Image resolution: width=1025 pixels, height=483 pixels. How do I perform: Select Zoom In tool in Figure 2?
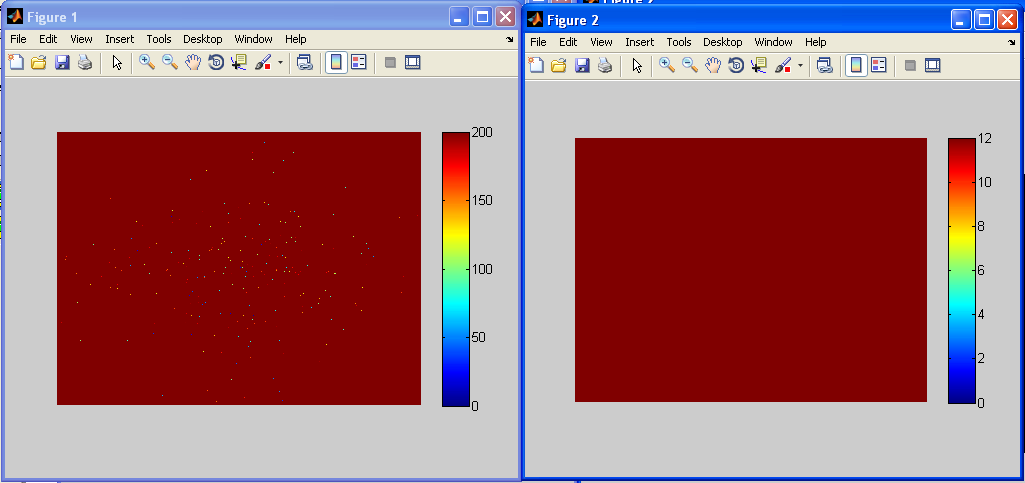coord(667,65)
